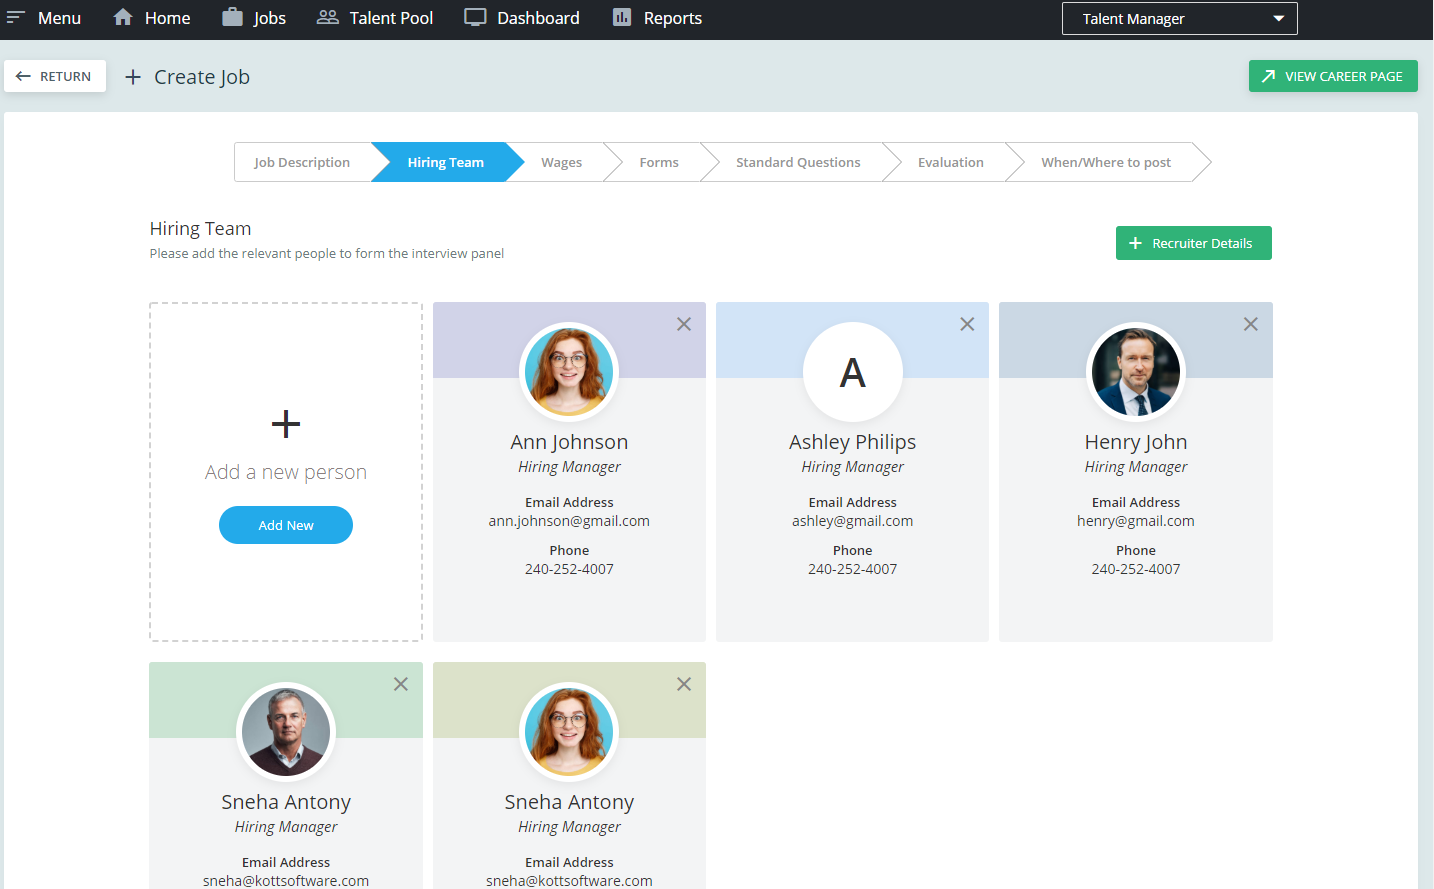1434x889 pixels.
Task: Open Jobs via the briefcase icon
Action: pyautogui.click(x=232, y=17)
